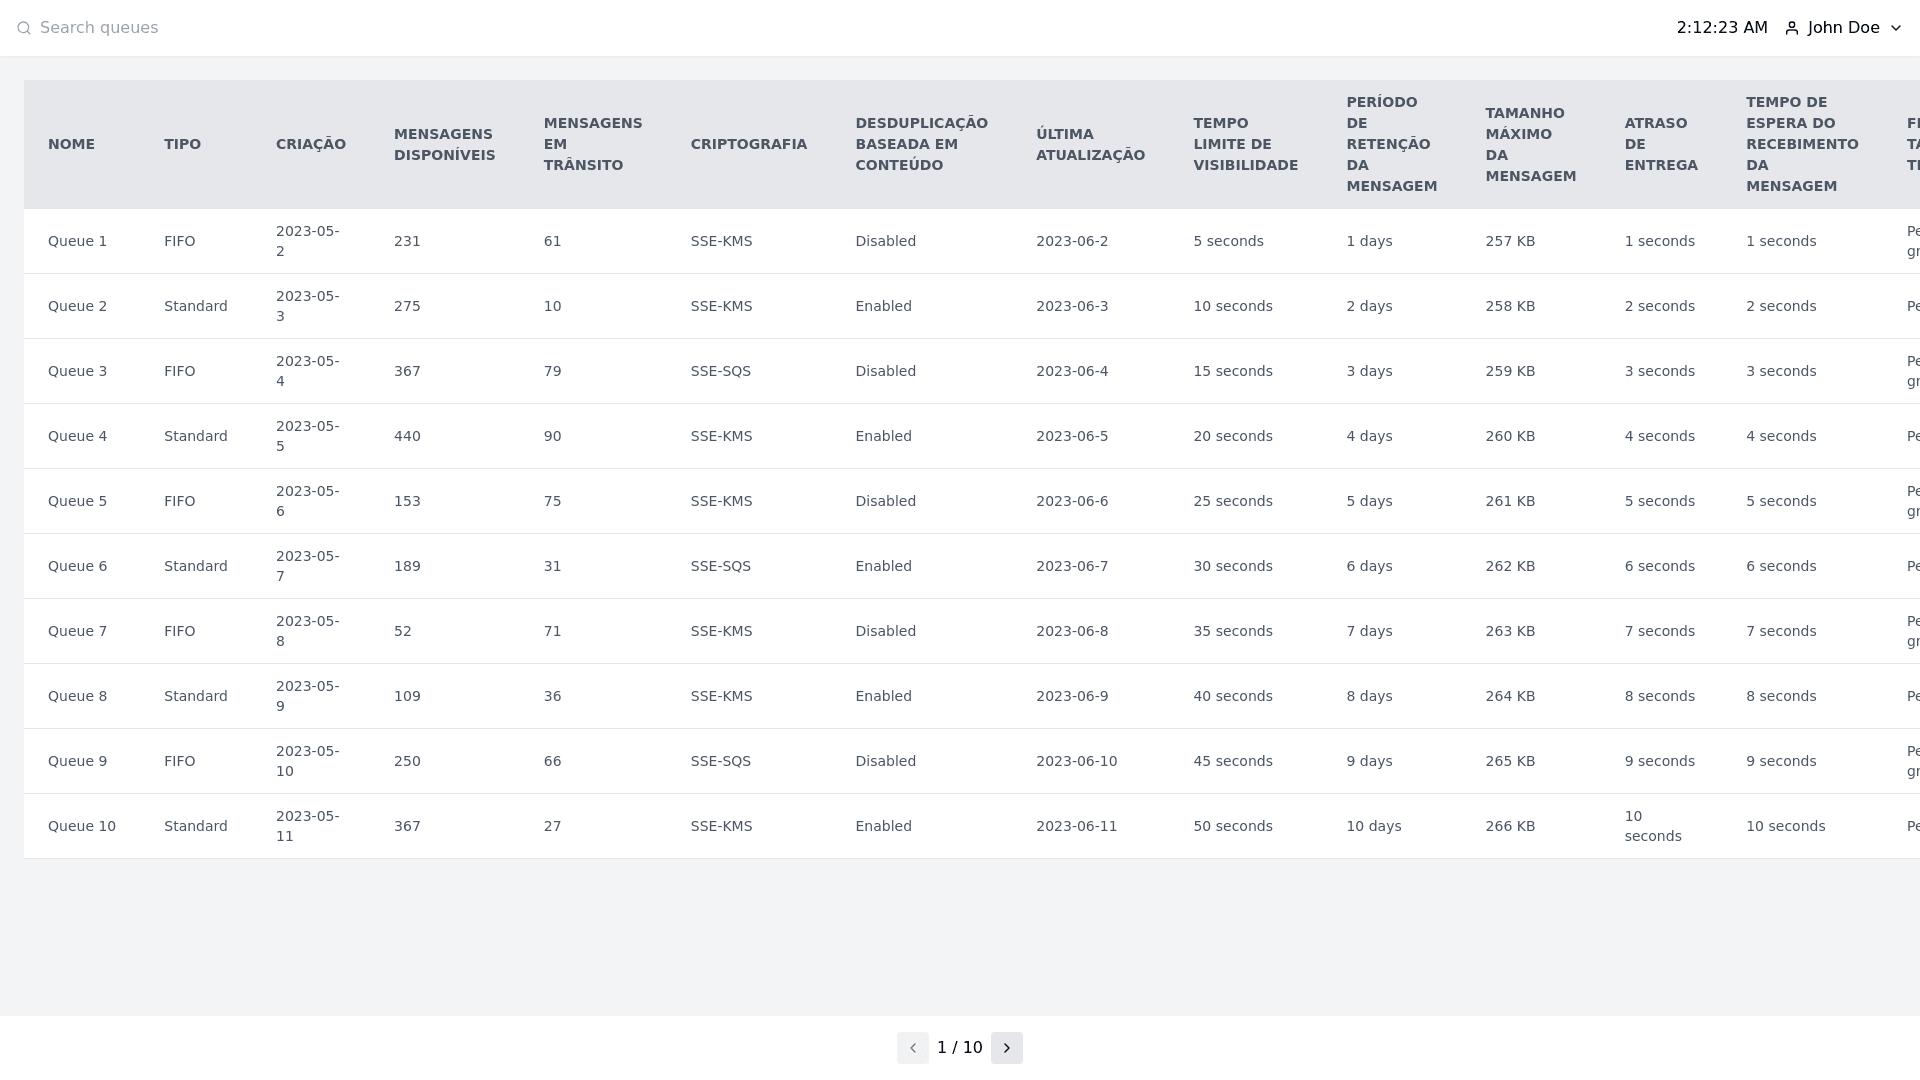Open Queue 1 row
The height and width of the screenshot is (1080, 1920).
coord(77,241)
